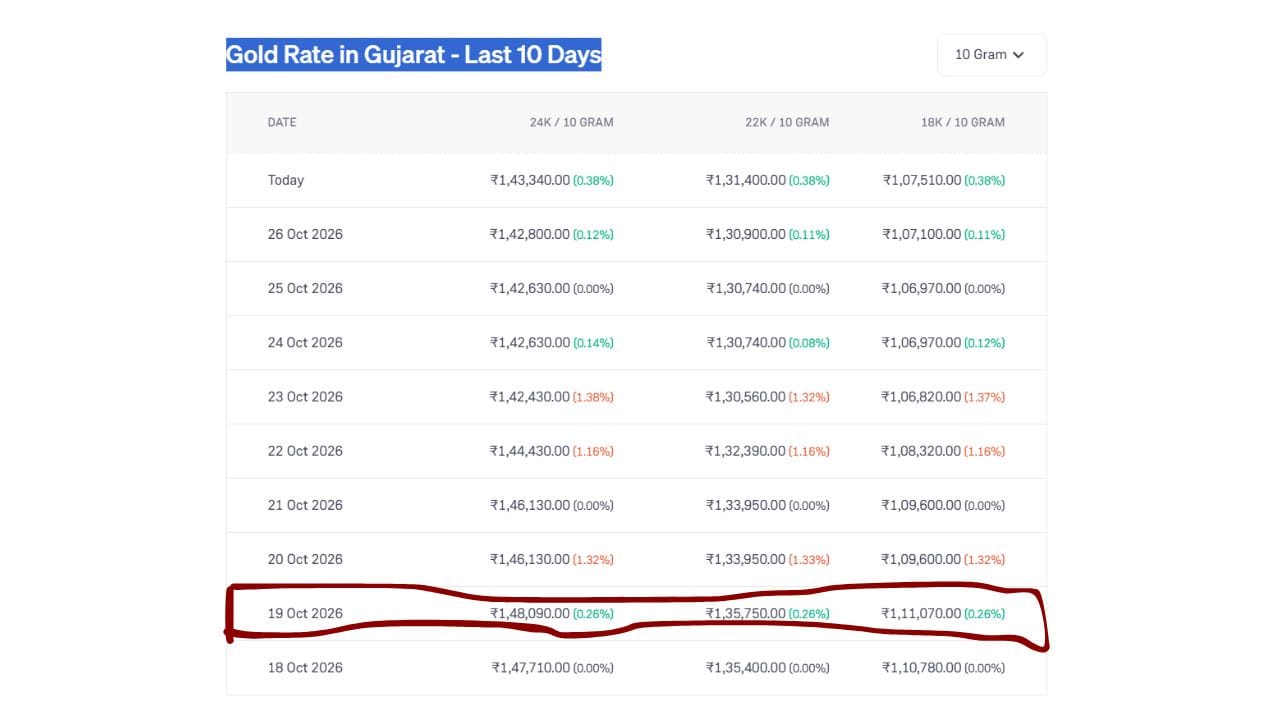This screenshot has height=720, width=1280.
Task: Select the 22K / 10 GRAM column header
Action: tap(787, 122)
